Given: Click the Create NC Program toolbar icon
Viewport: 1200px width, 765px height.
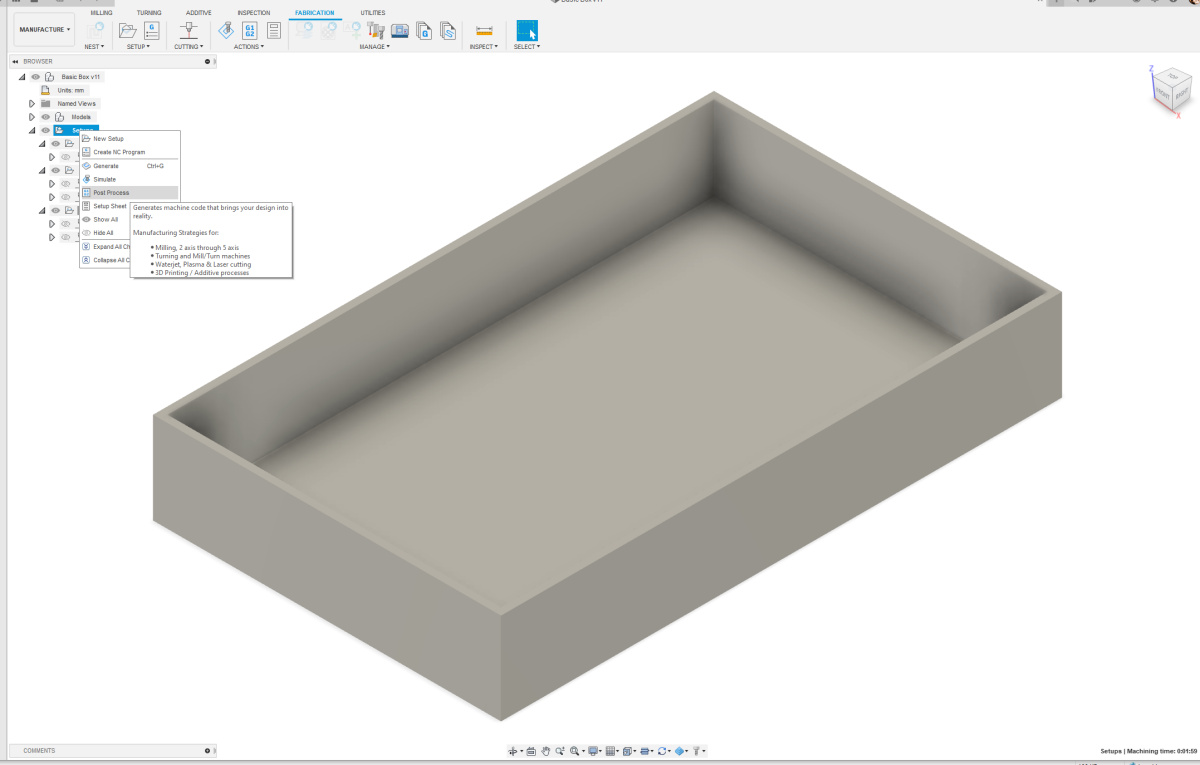Looking at the screenshot, I should 152,30.
